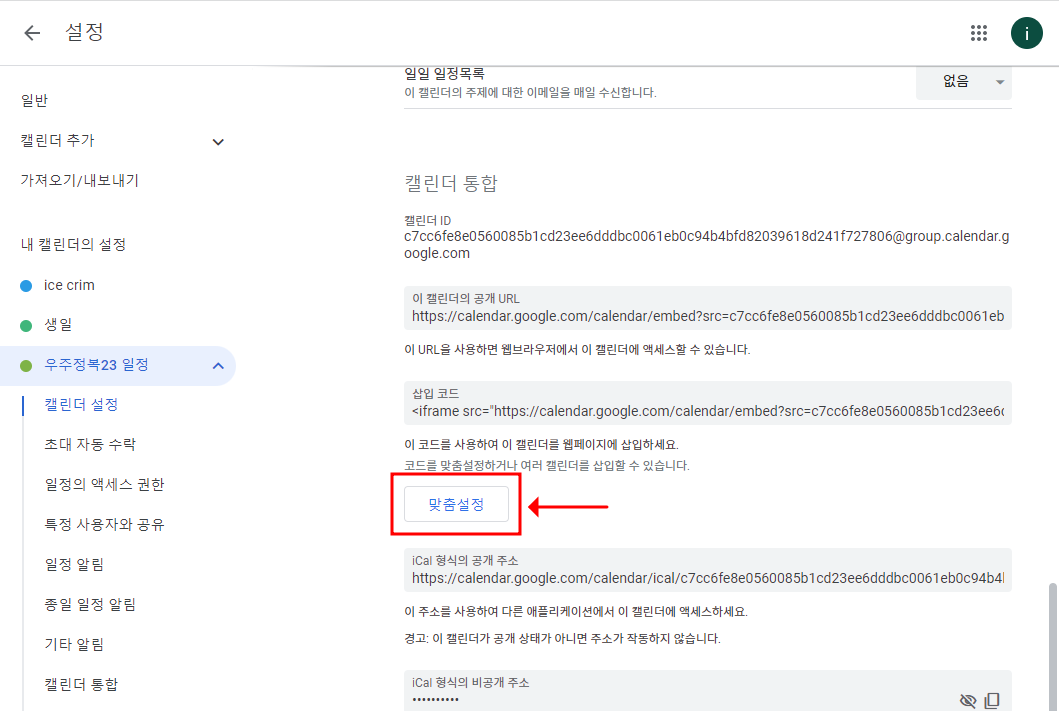Click the 이 캘린더의 공개 URL field
This screenshot has width=1059, height=711.
tap(707, 317)
